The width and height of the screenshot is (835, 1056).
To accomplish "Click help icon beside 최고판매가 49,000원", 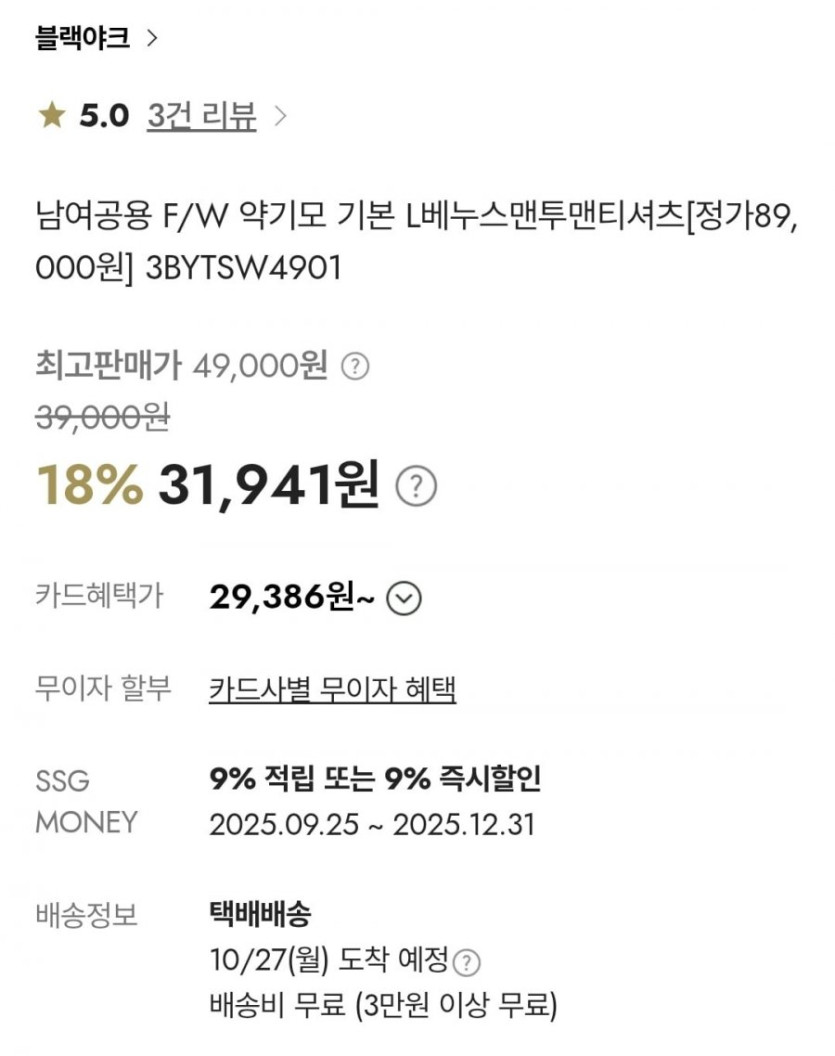I will pos(355,368).
